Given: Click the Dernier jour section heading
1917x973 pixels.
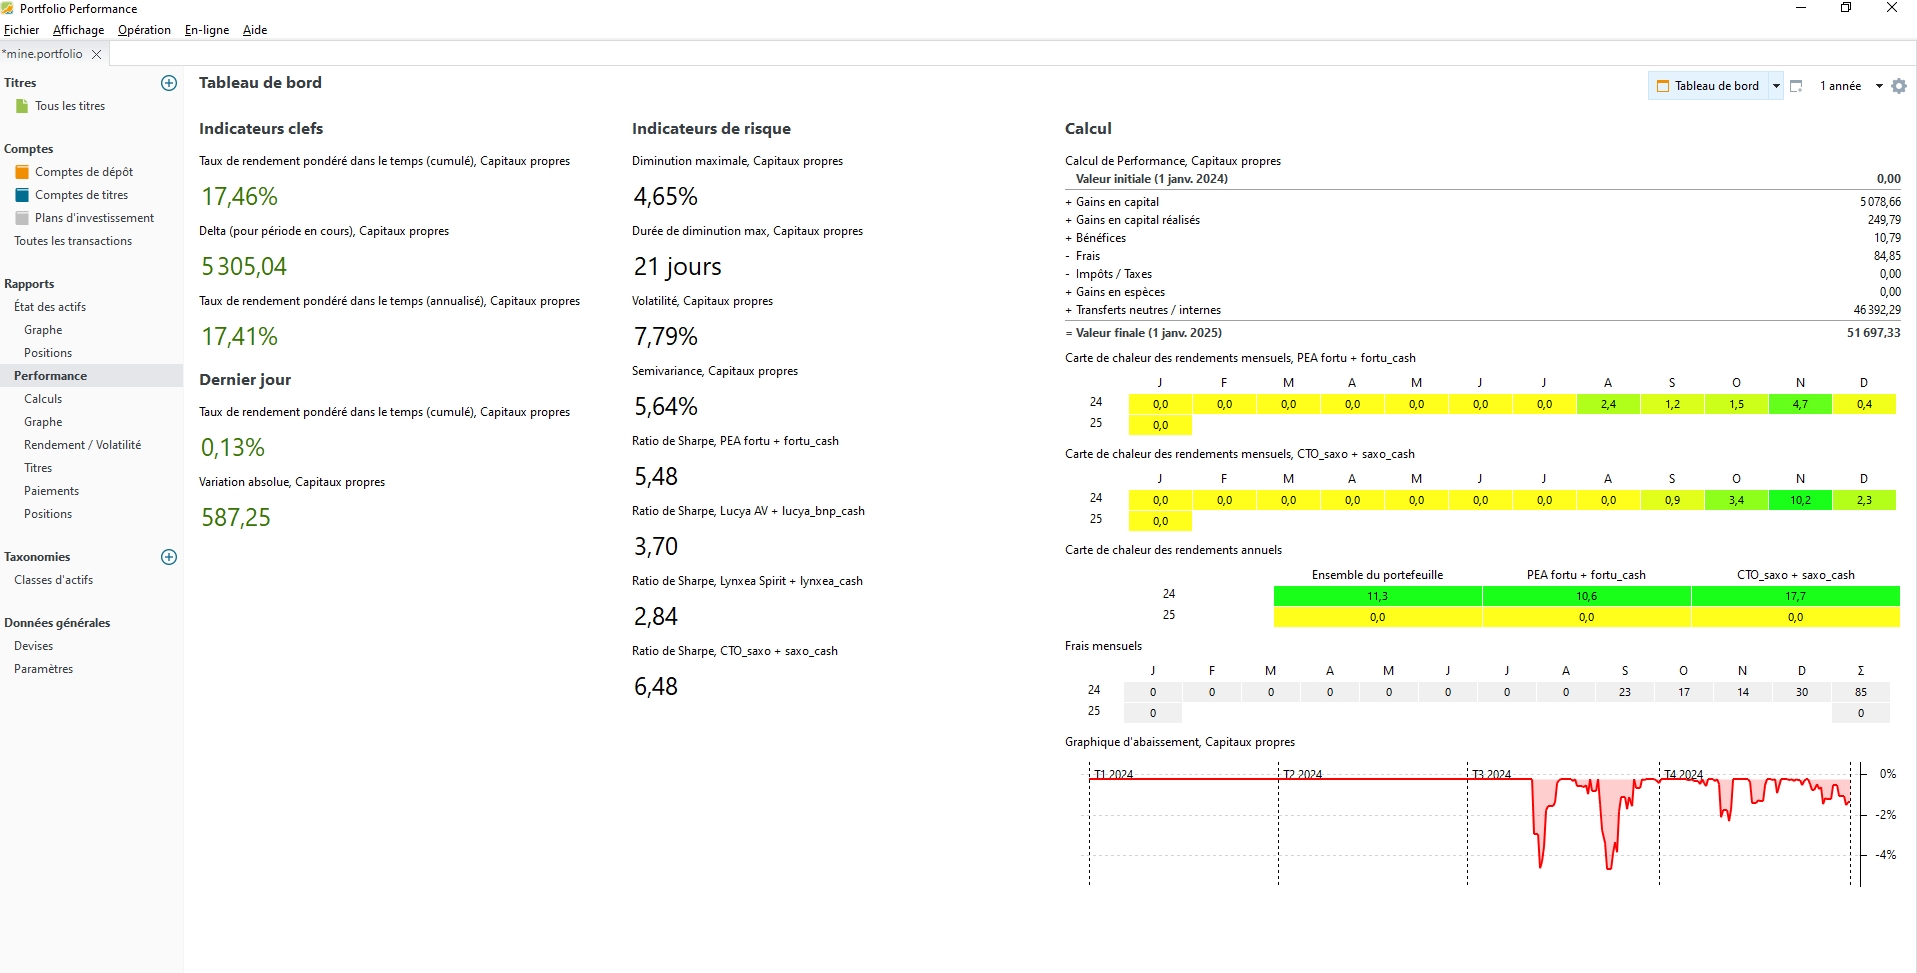Looking at the screenshot, I should click(245, 380).
